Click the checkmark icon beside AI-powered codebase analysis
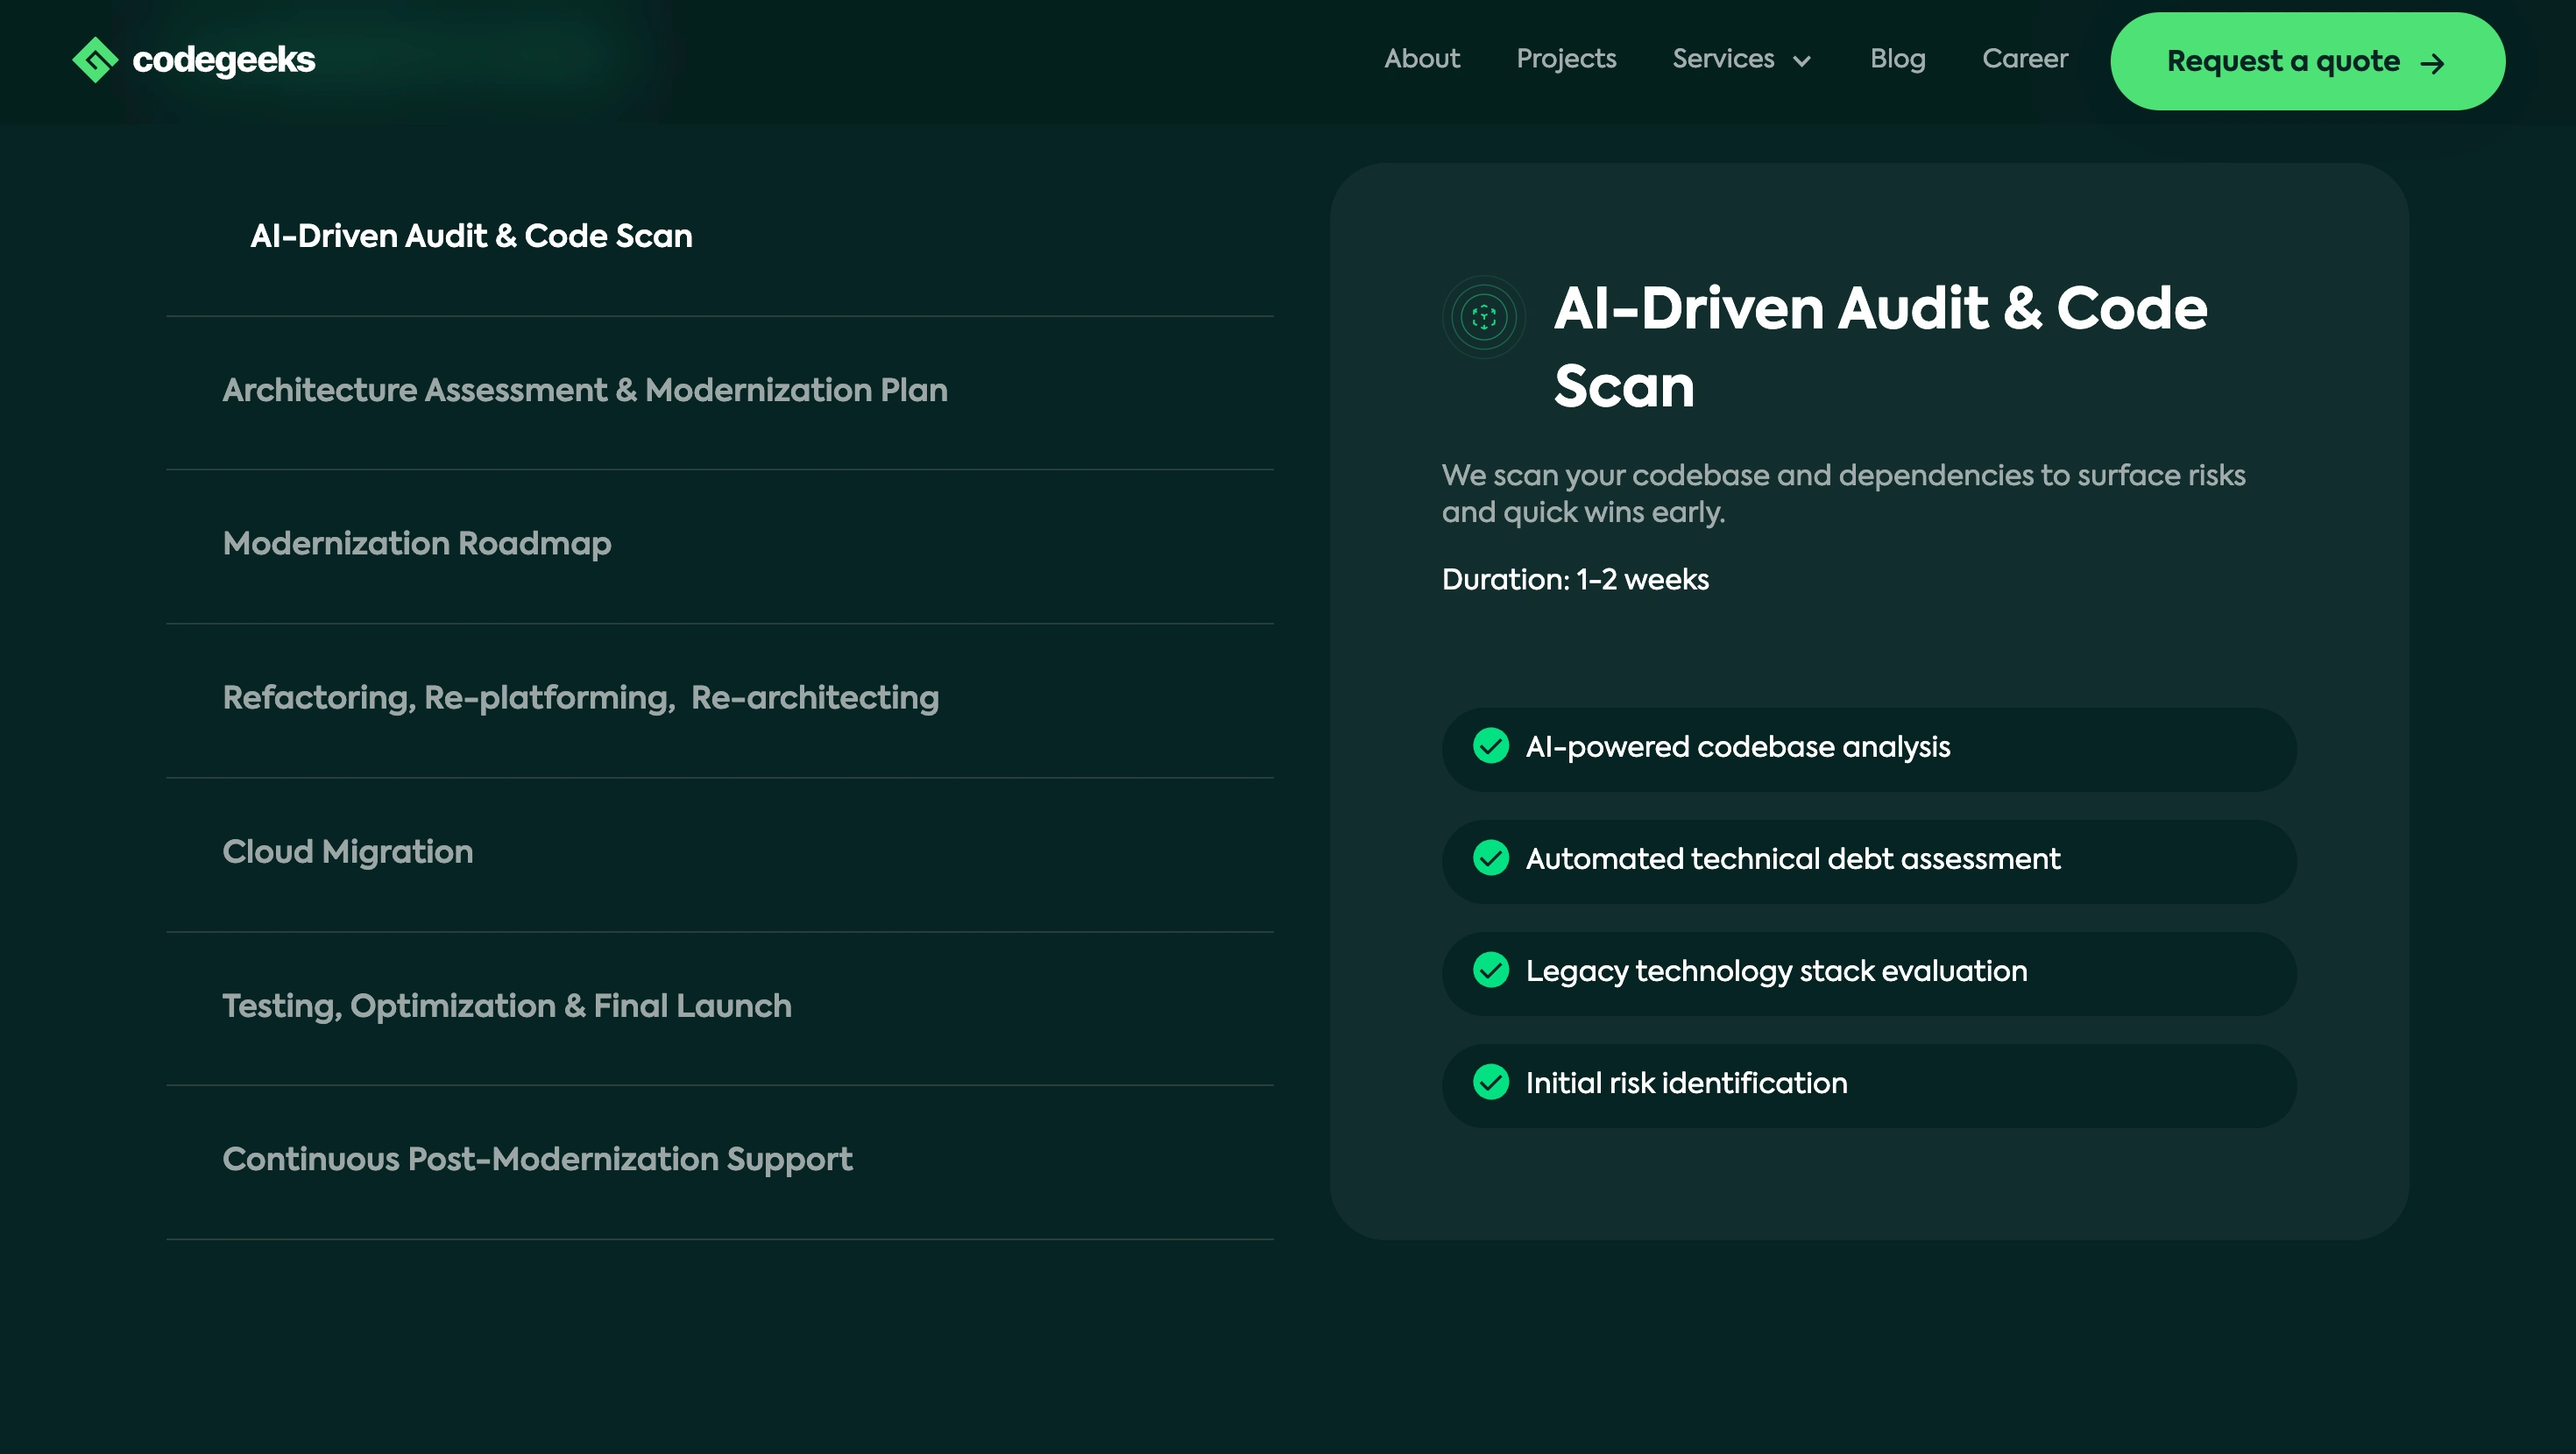2576x1454 pixels. click(1490, 746)
